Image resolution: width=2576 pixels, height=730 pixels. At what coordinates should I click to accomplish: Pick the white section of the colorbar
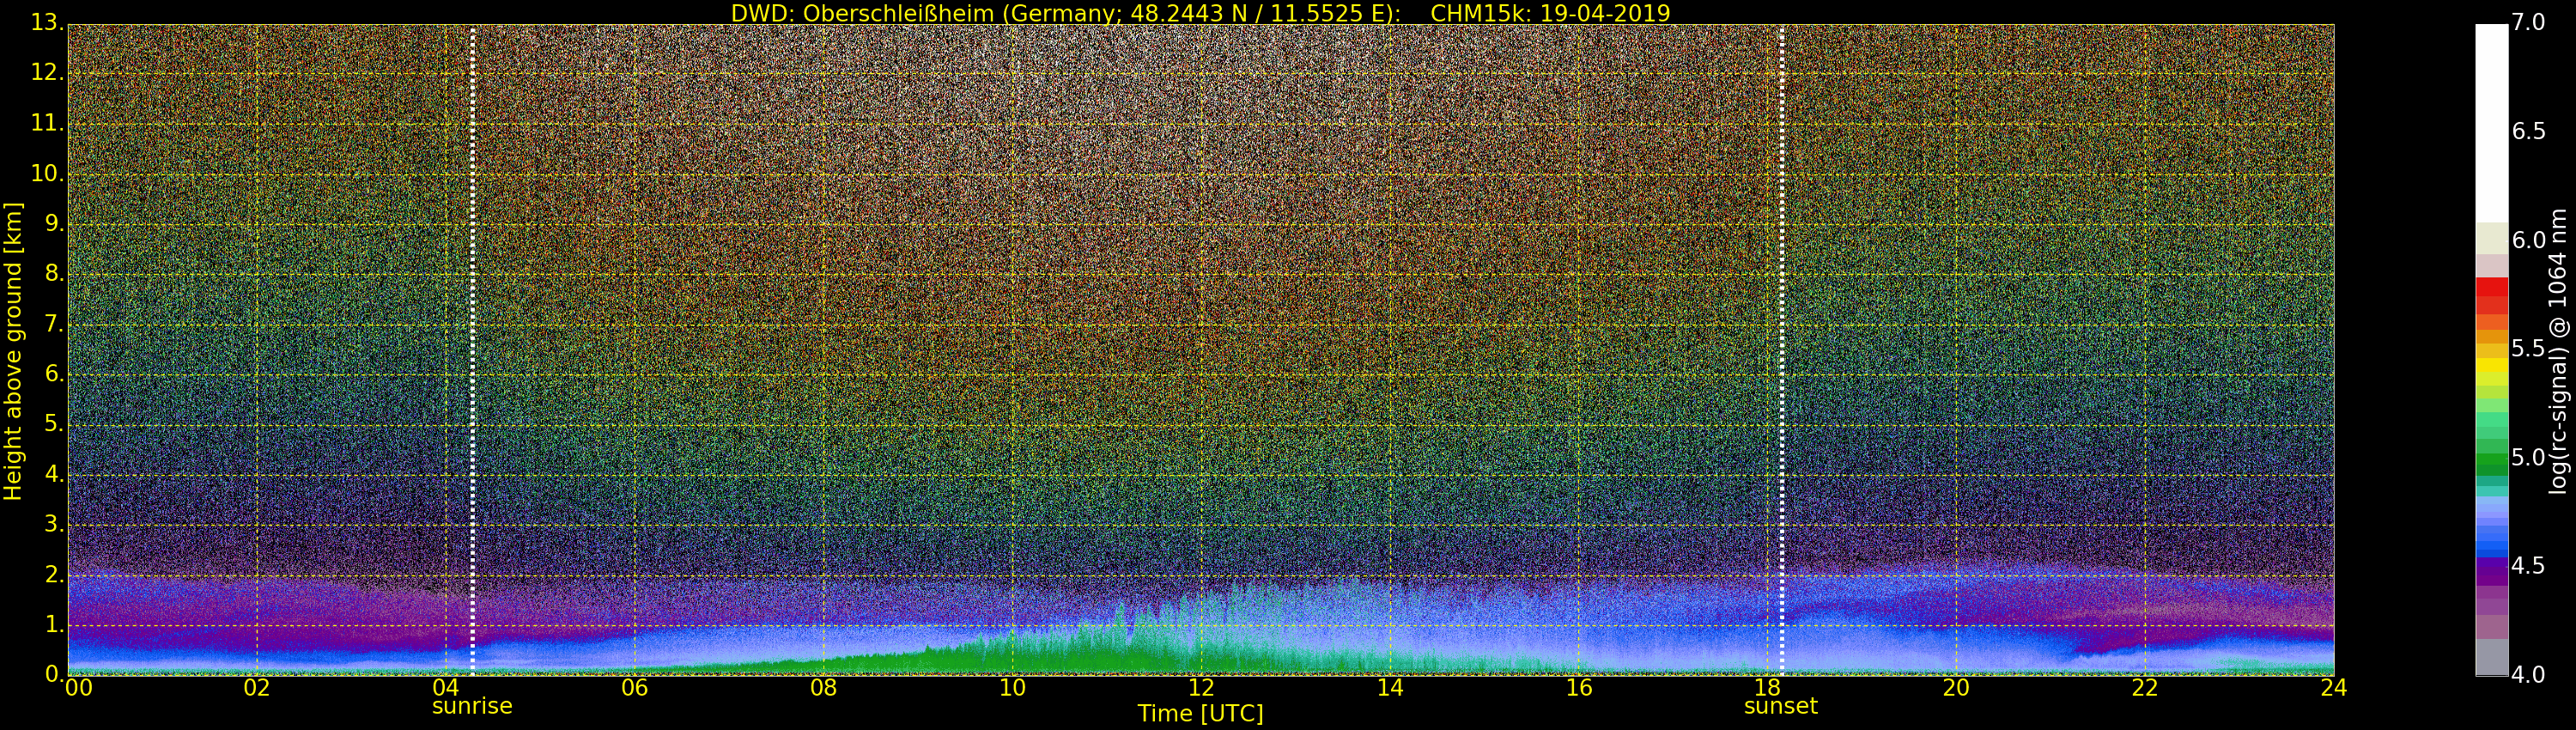(2491, 120)
